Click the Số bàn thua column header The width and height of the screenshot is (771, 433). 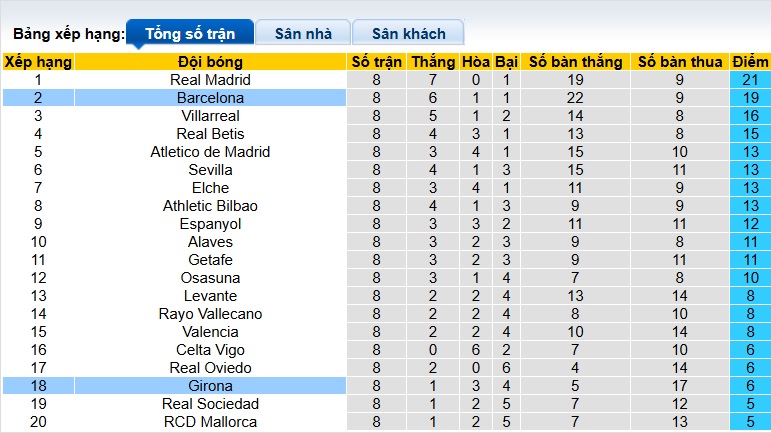(679, 62)
